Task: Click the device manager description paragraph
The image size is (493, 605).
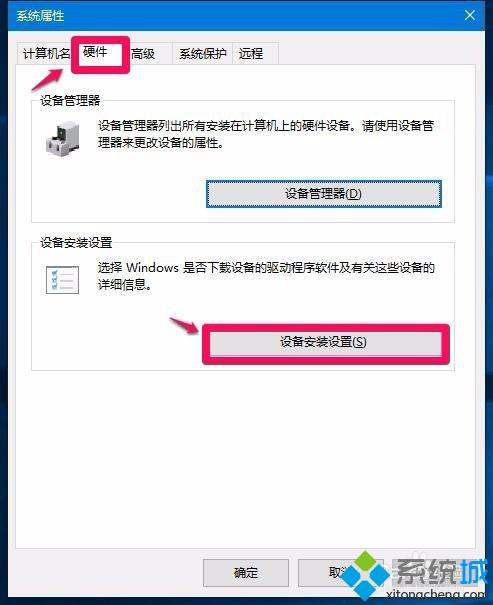Action: [266, 134]
